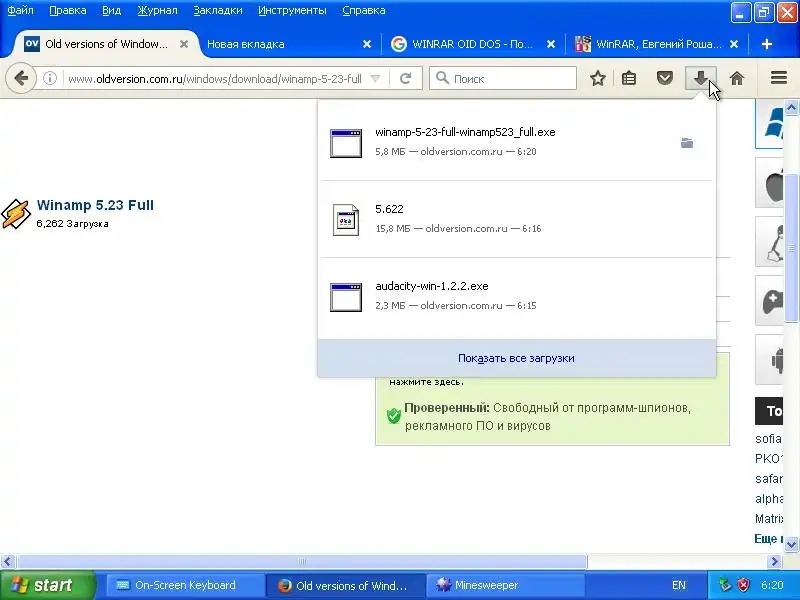Viewport: 800px width, 600px height.
Task: Click the horizontal scrollbar right arrow
Action: click(x=775, y=562)
